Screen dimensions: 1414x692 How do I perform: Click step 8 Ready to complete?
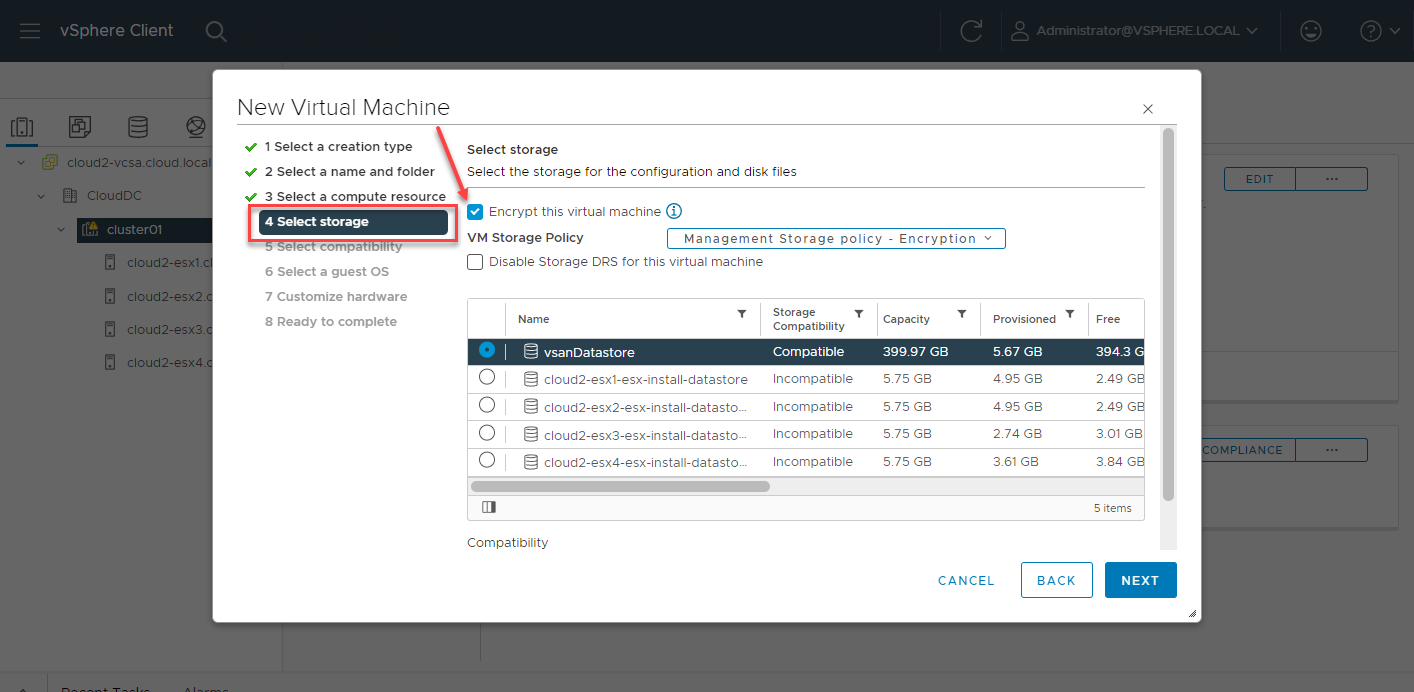pos(331,322)
